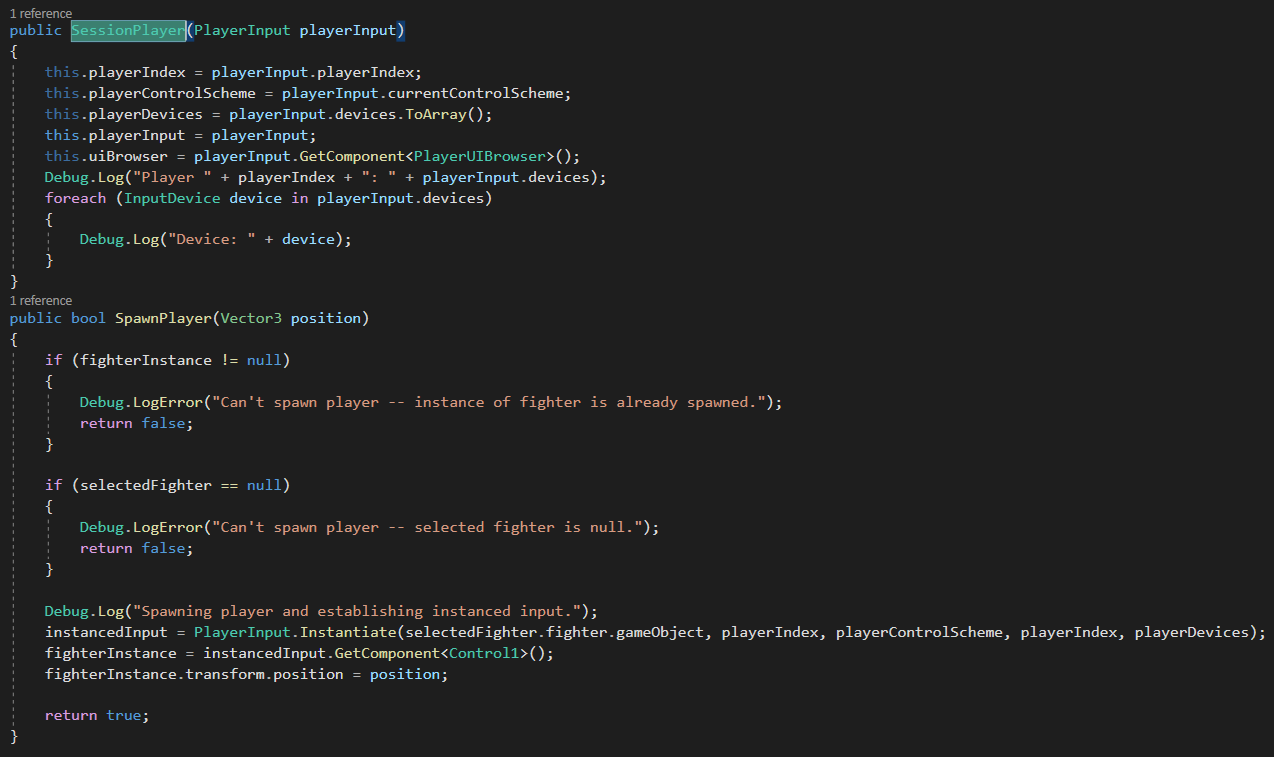Click "1 reference" above the SessionPlayer constructor

(40, 13)
